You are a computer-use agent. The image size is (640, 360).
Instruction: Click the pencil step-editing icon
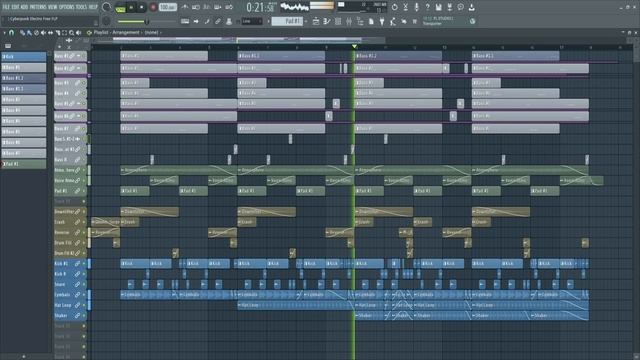click(x=207, y=21)
